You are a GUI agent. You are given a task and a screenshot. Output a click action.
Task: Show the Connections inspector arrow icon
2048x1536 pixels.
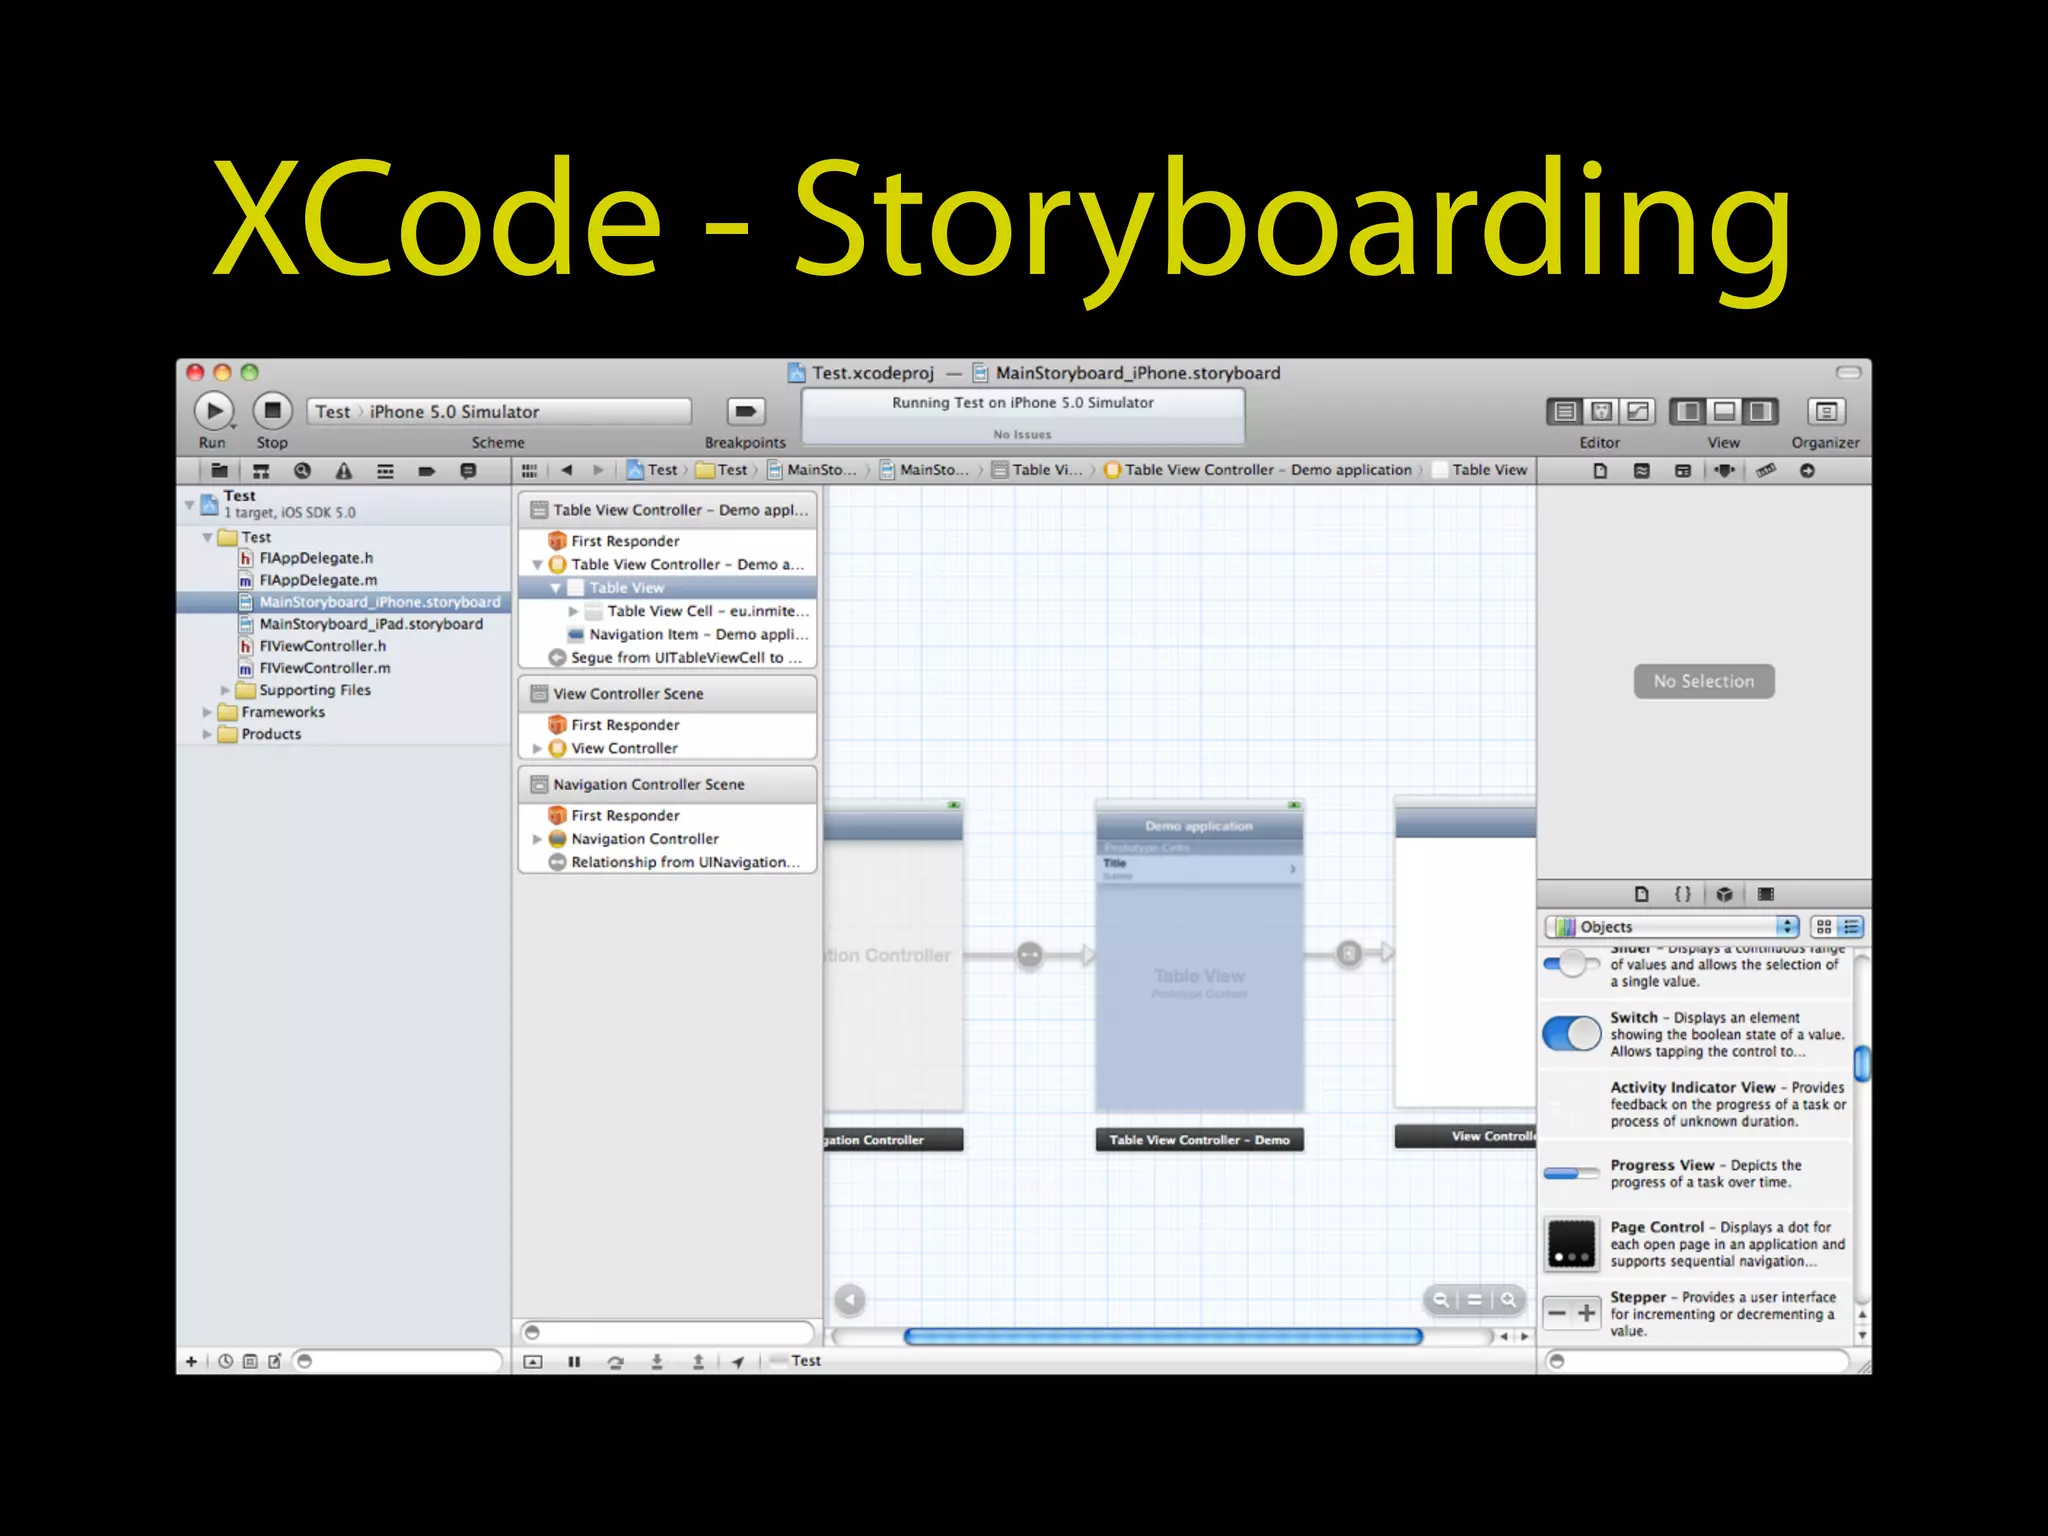point(1807,471)
